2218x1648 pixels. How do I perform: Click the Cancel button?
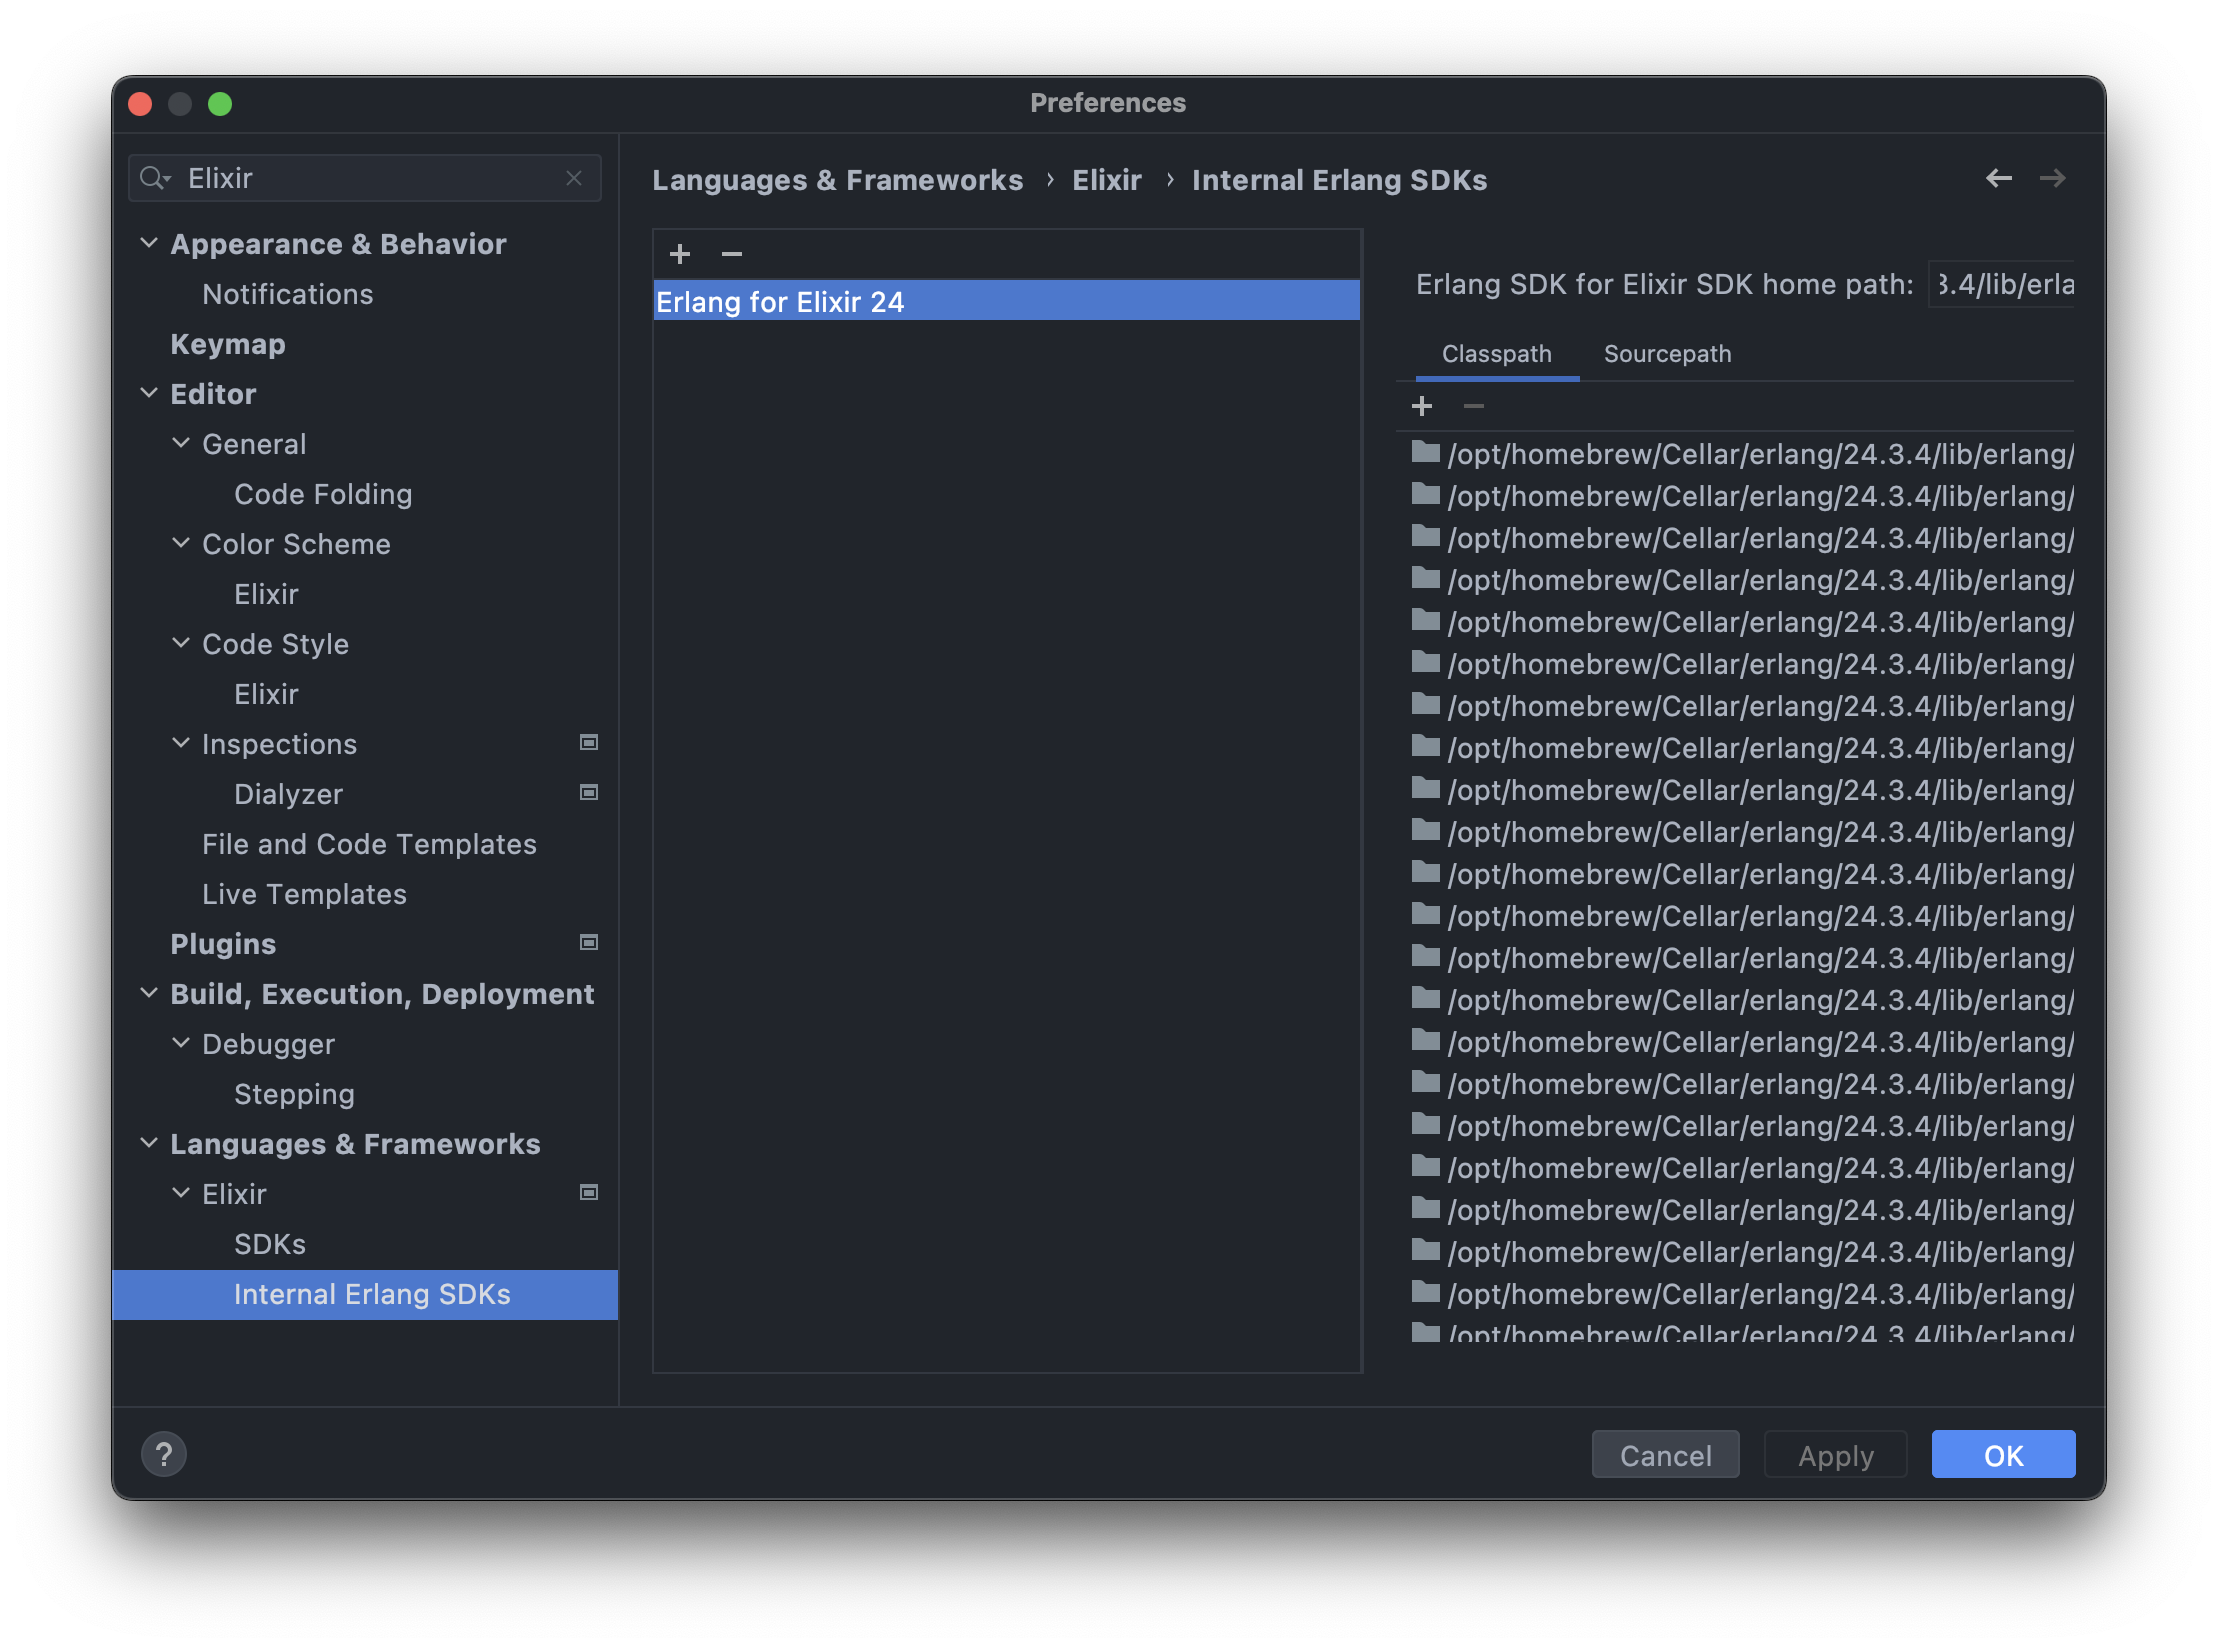[1665, 1454]
